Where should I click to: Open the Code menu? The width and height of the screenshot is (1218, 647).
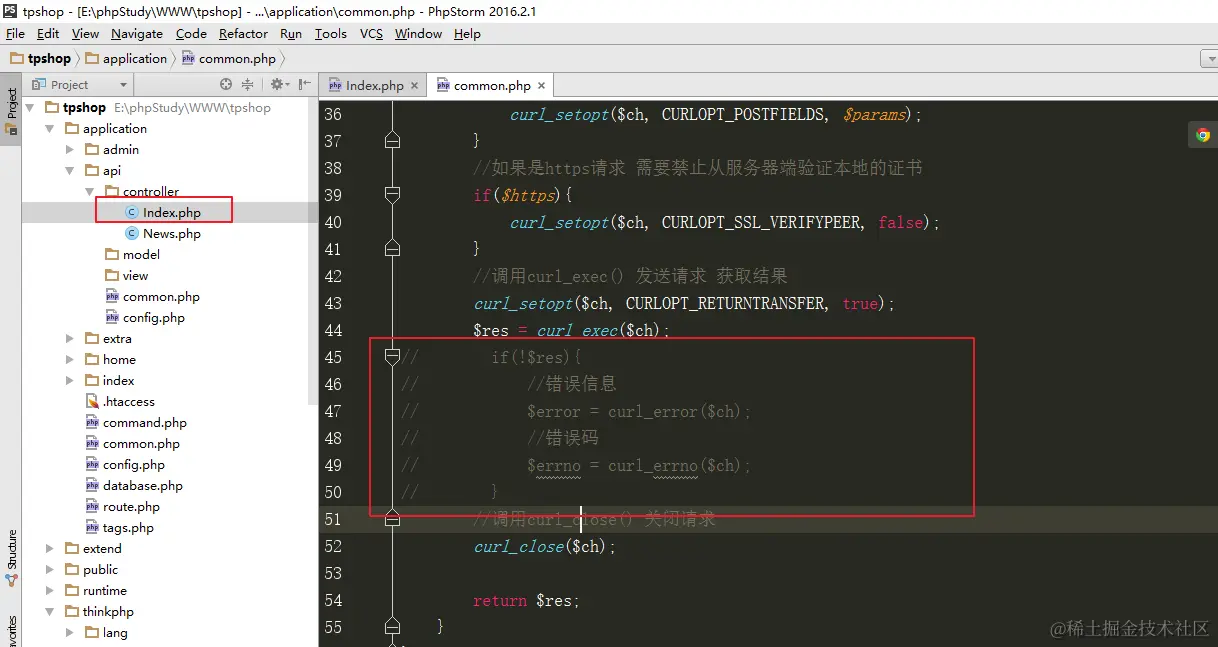tap(191, 33)
